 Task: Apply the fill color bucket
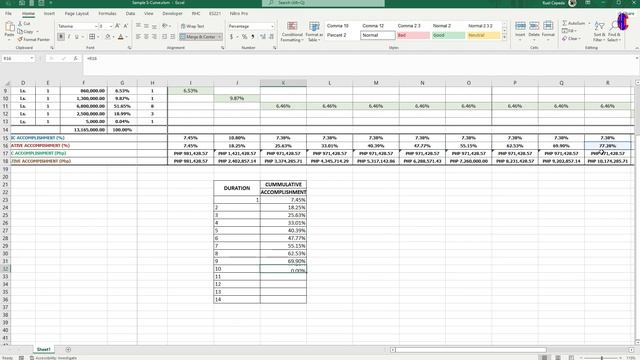(108, 37)
